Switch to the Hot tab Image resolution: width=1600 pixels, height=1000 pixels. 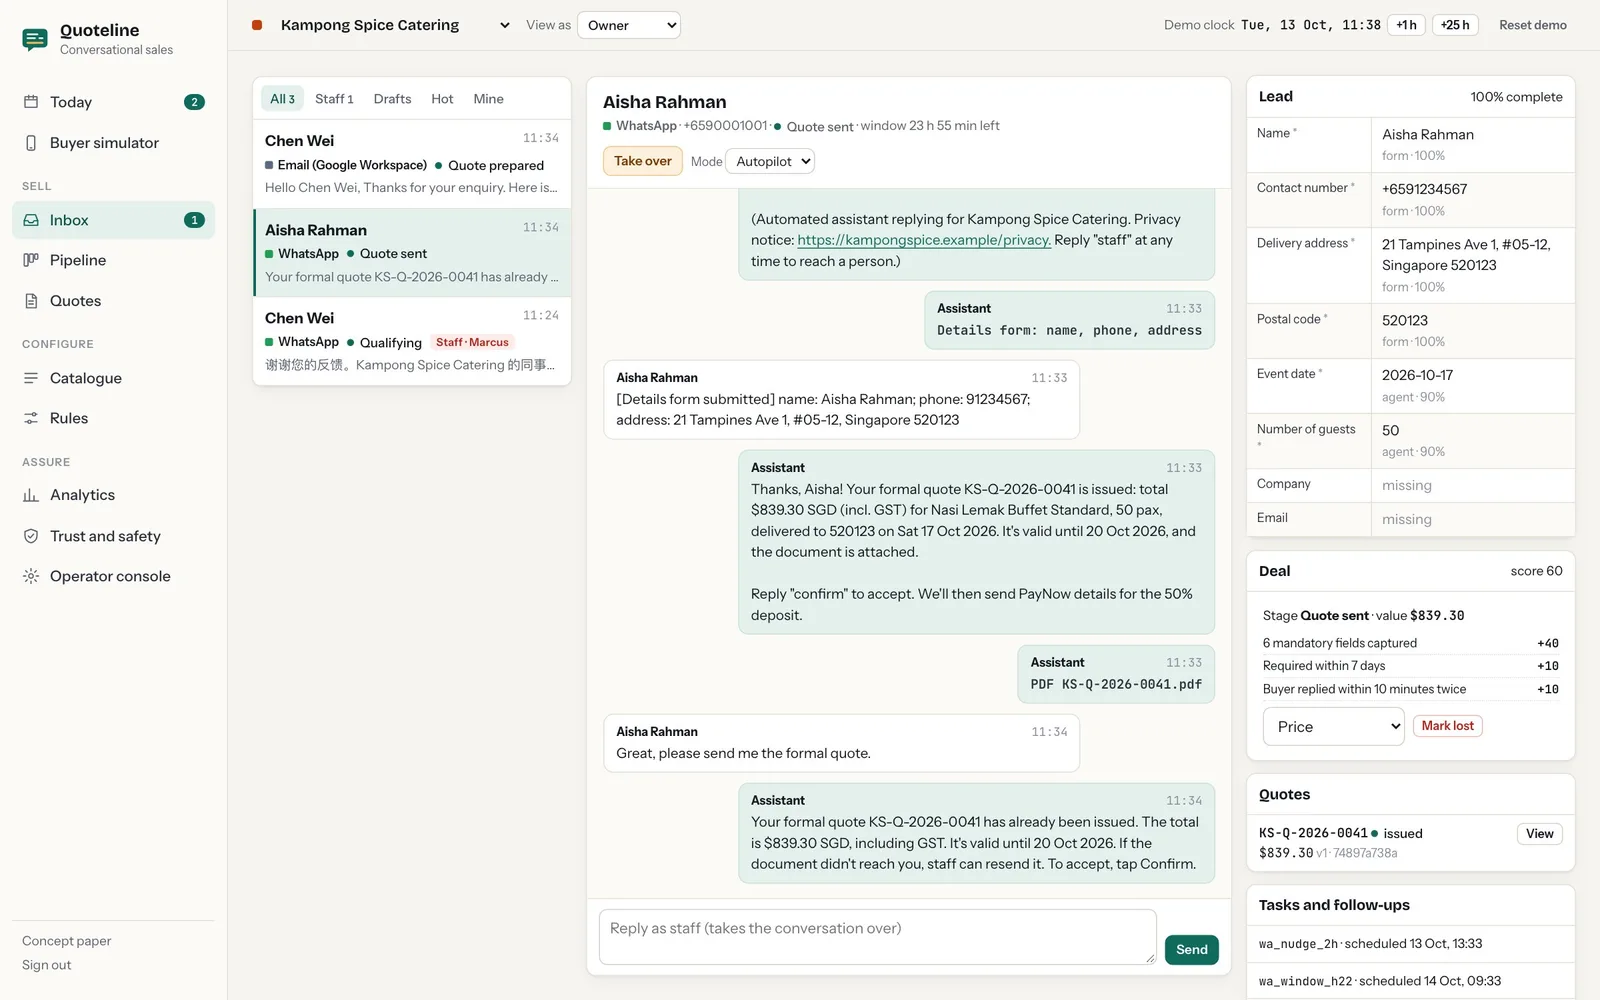[x=442, y=99]
